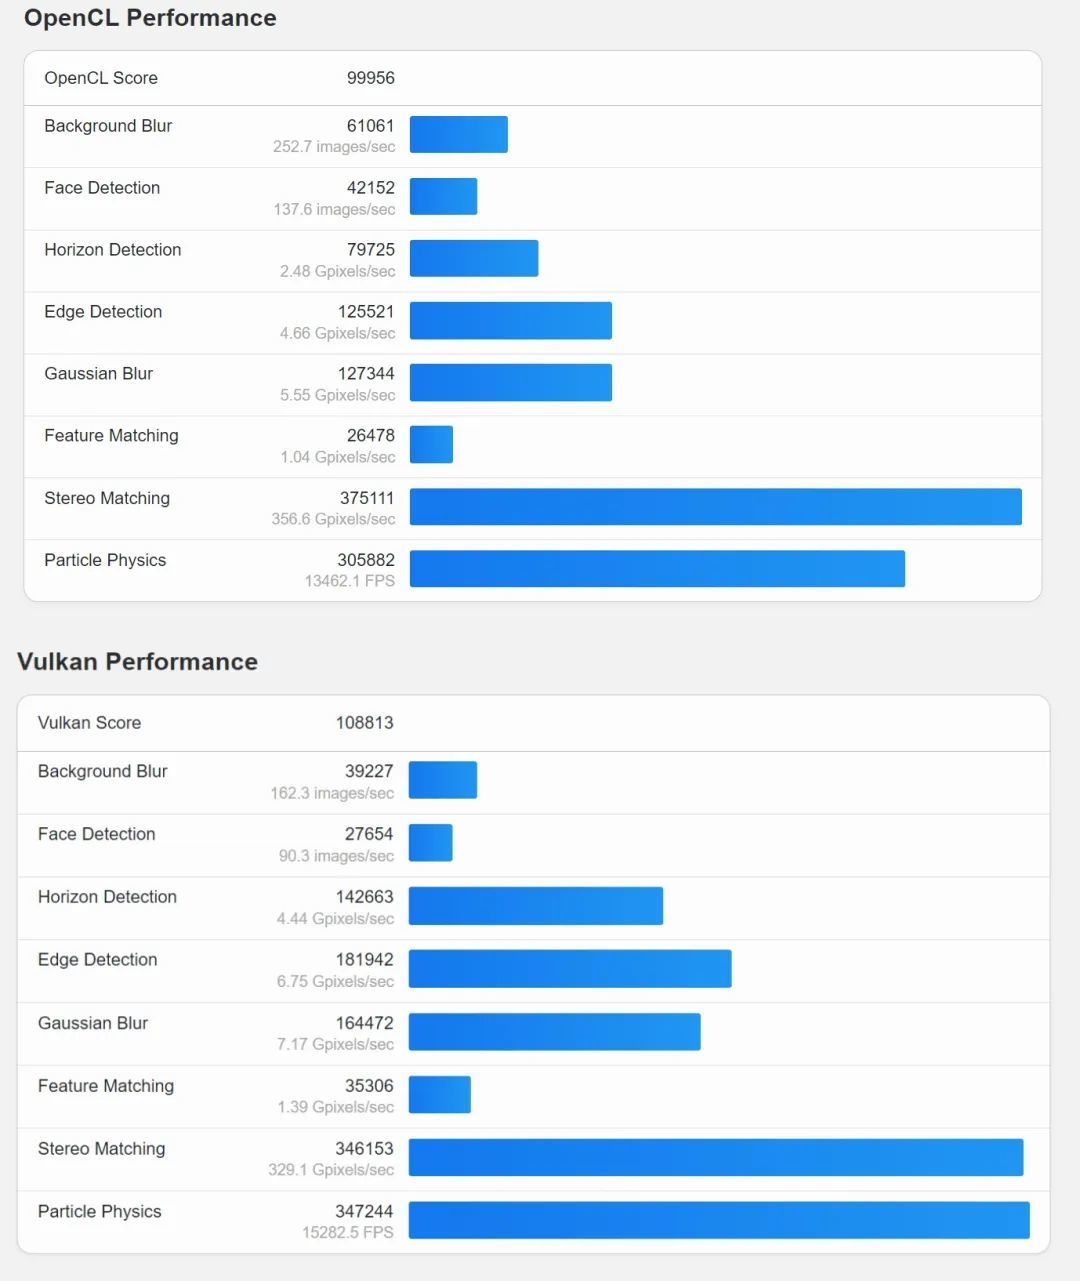Viewport: 1080px width, 1281px height.
Task: Select the OpenCL Score label
Action: click(x=101, y=78)
